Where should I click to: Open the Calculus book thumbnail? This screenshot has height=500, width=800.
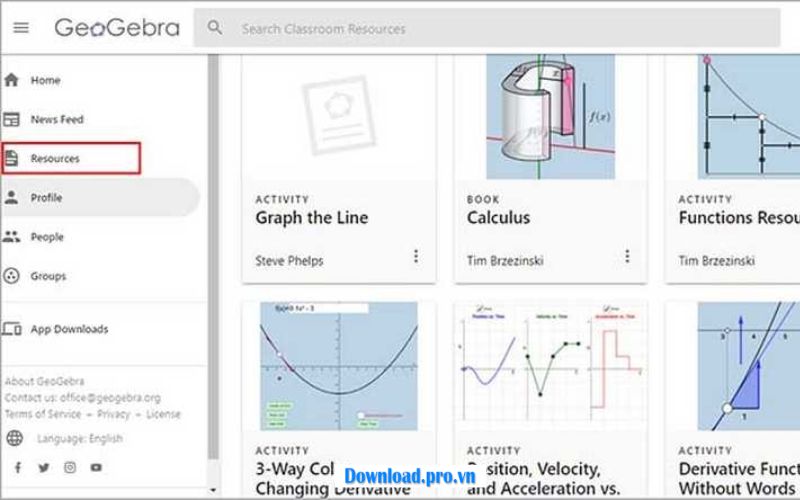click(550, 118)
